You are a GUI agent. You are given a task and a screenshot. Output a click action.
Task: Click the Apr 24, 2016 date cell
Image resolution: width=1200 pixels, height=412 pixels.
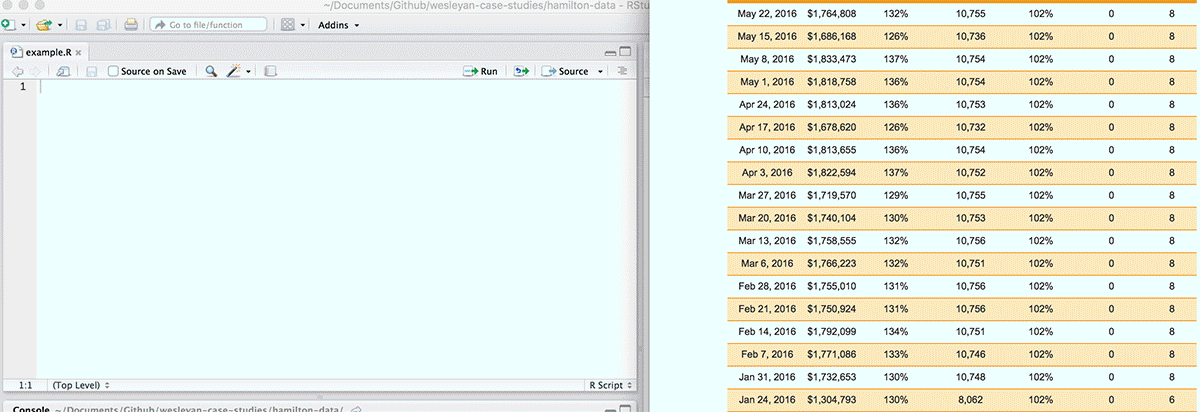pos(766,104)
